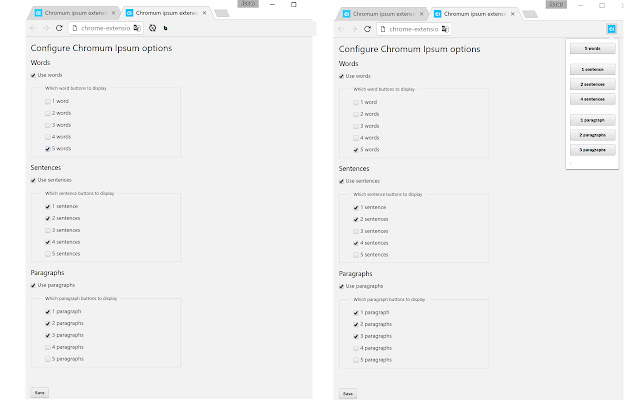Click the '2 paragraphs' button in extension popup
Image resolution: width=640 pixels, height=400 pixels.
592,135
